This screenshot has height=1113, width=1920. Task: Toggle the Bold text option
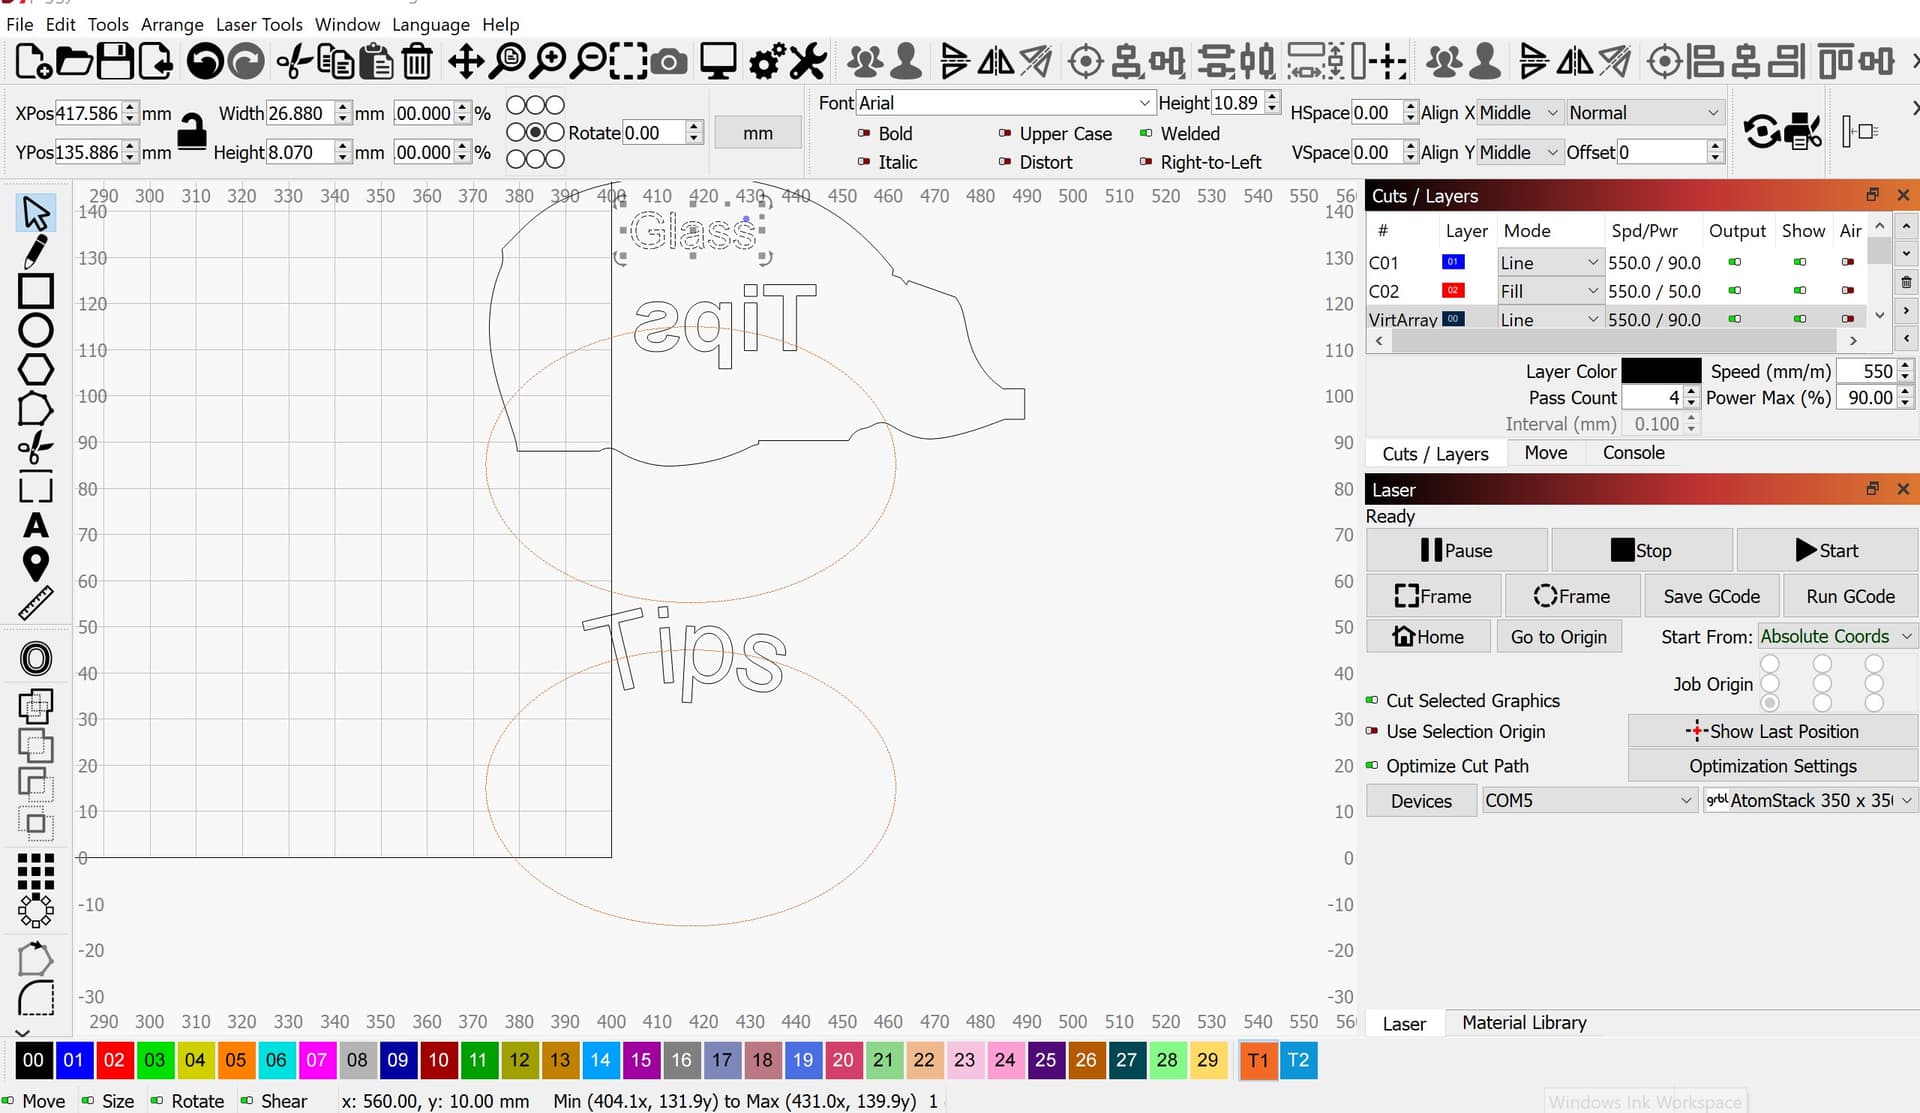[x=864, y=133]
